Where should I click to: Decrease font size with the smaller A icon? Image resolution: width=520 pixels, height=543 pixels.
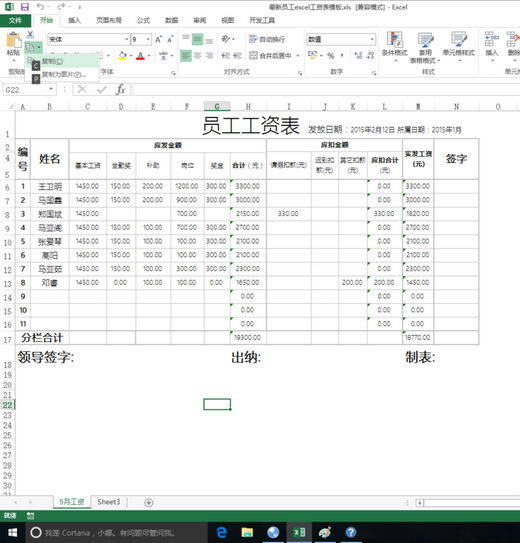point(170,39)
